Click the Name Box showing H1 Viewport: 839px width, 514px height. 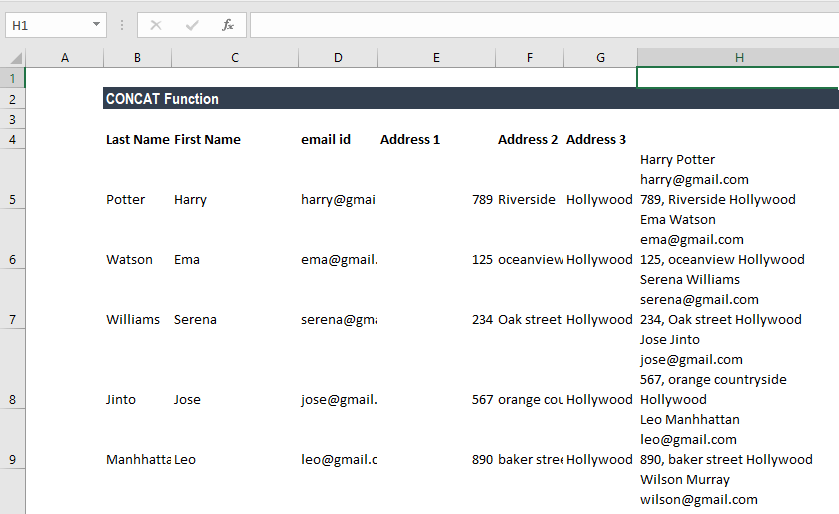click(x=56, y=25)
